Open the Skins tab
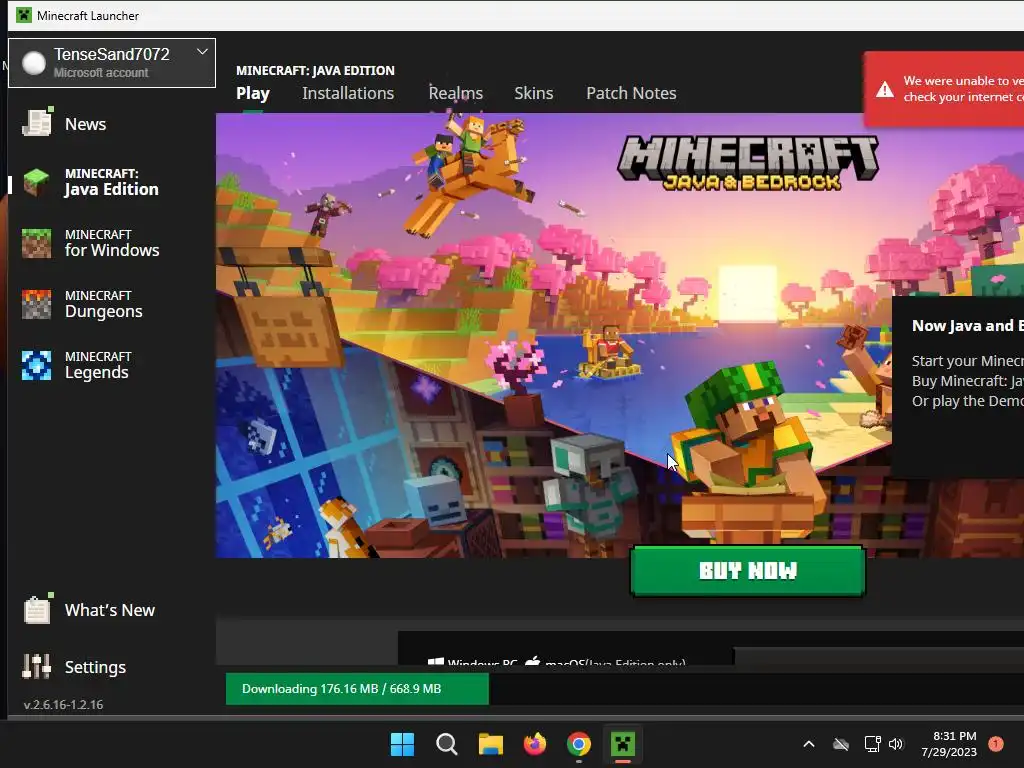Viewport: 1024px width, 768px height. pos(534,93)
